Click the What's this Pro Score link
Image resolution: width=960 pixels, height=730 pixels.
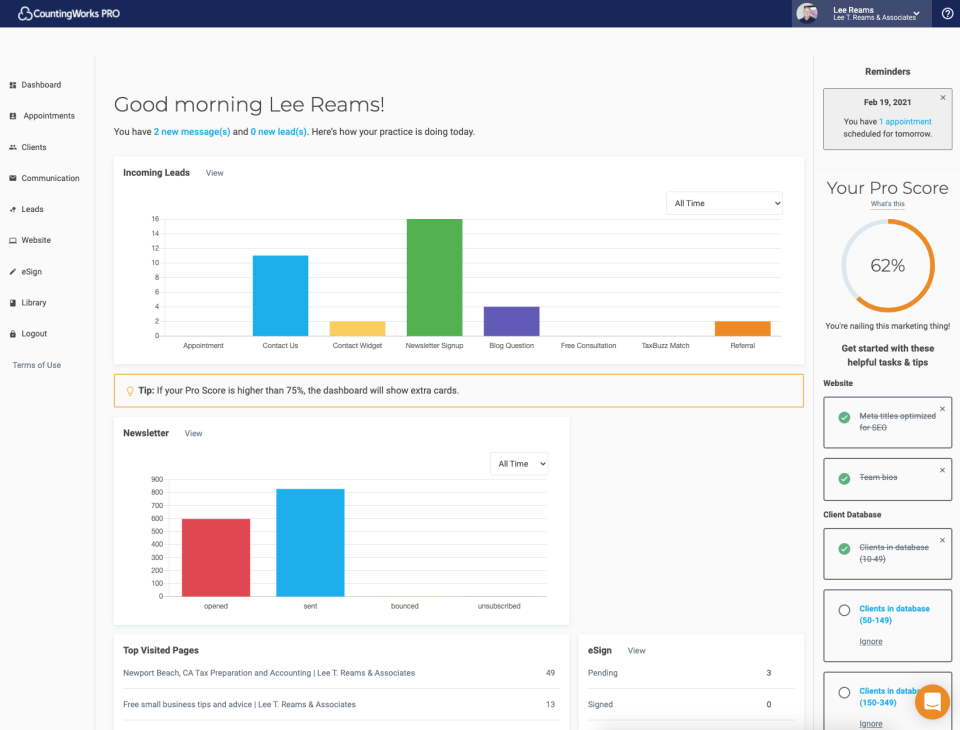pyautogui.click(x=887, y=204)
